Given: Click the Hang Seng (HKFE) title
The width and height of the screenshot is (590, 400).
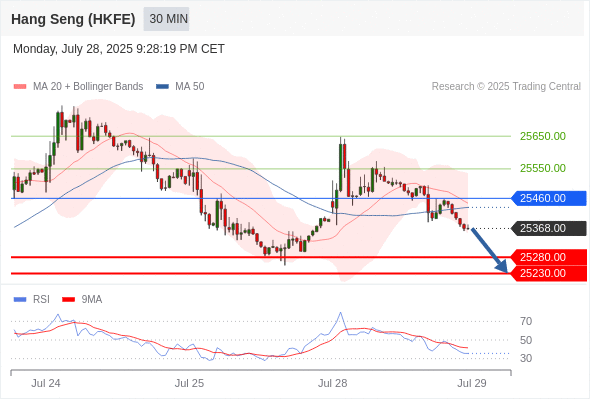Looking at the screenshot, I should [73, 19].
